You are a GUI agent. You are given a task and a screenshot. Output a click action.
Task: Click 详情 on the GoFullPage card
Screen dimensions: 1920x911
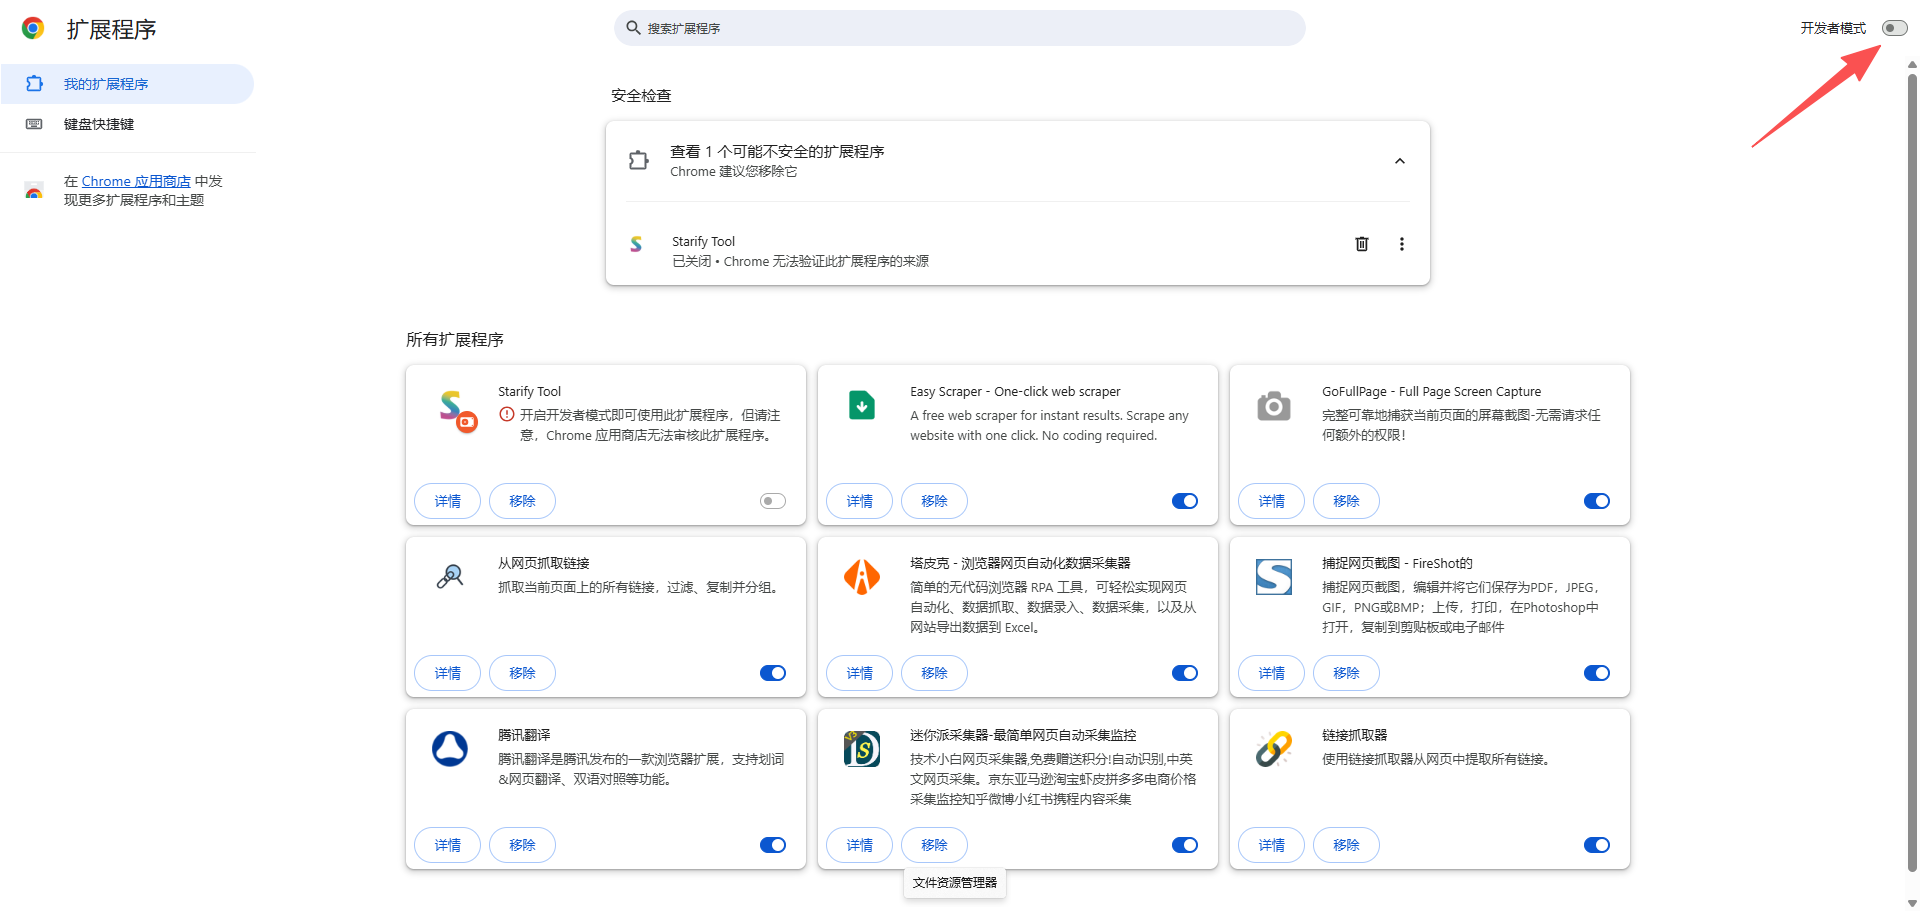(x=1271, y=500)
